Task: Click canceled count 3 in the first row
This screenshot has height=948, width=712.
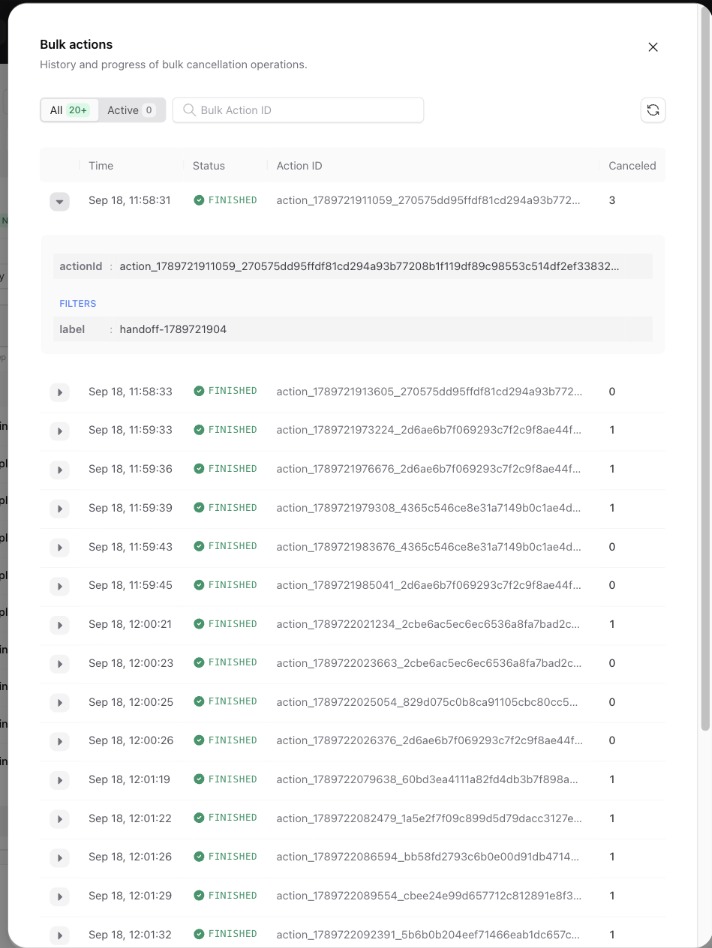Action: pos(612,200)
